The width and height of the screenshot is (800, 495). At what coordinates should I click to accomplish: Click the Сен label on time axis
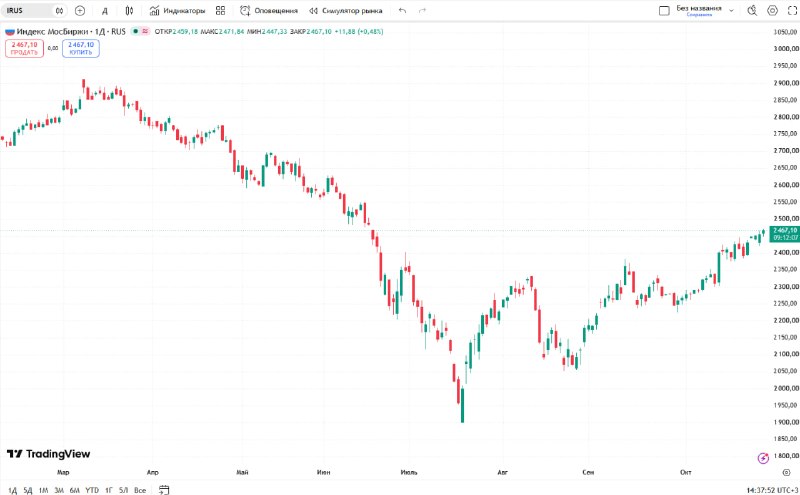(x=588, y=472)
